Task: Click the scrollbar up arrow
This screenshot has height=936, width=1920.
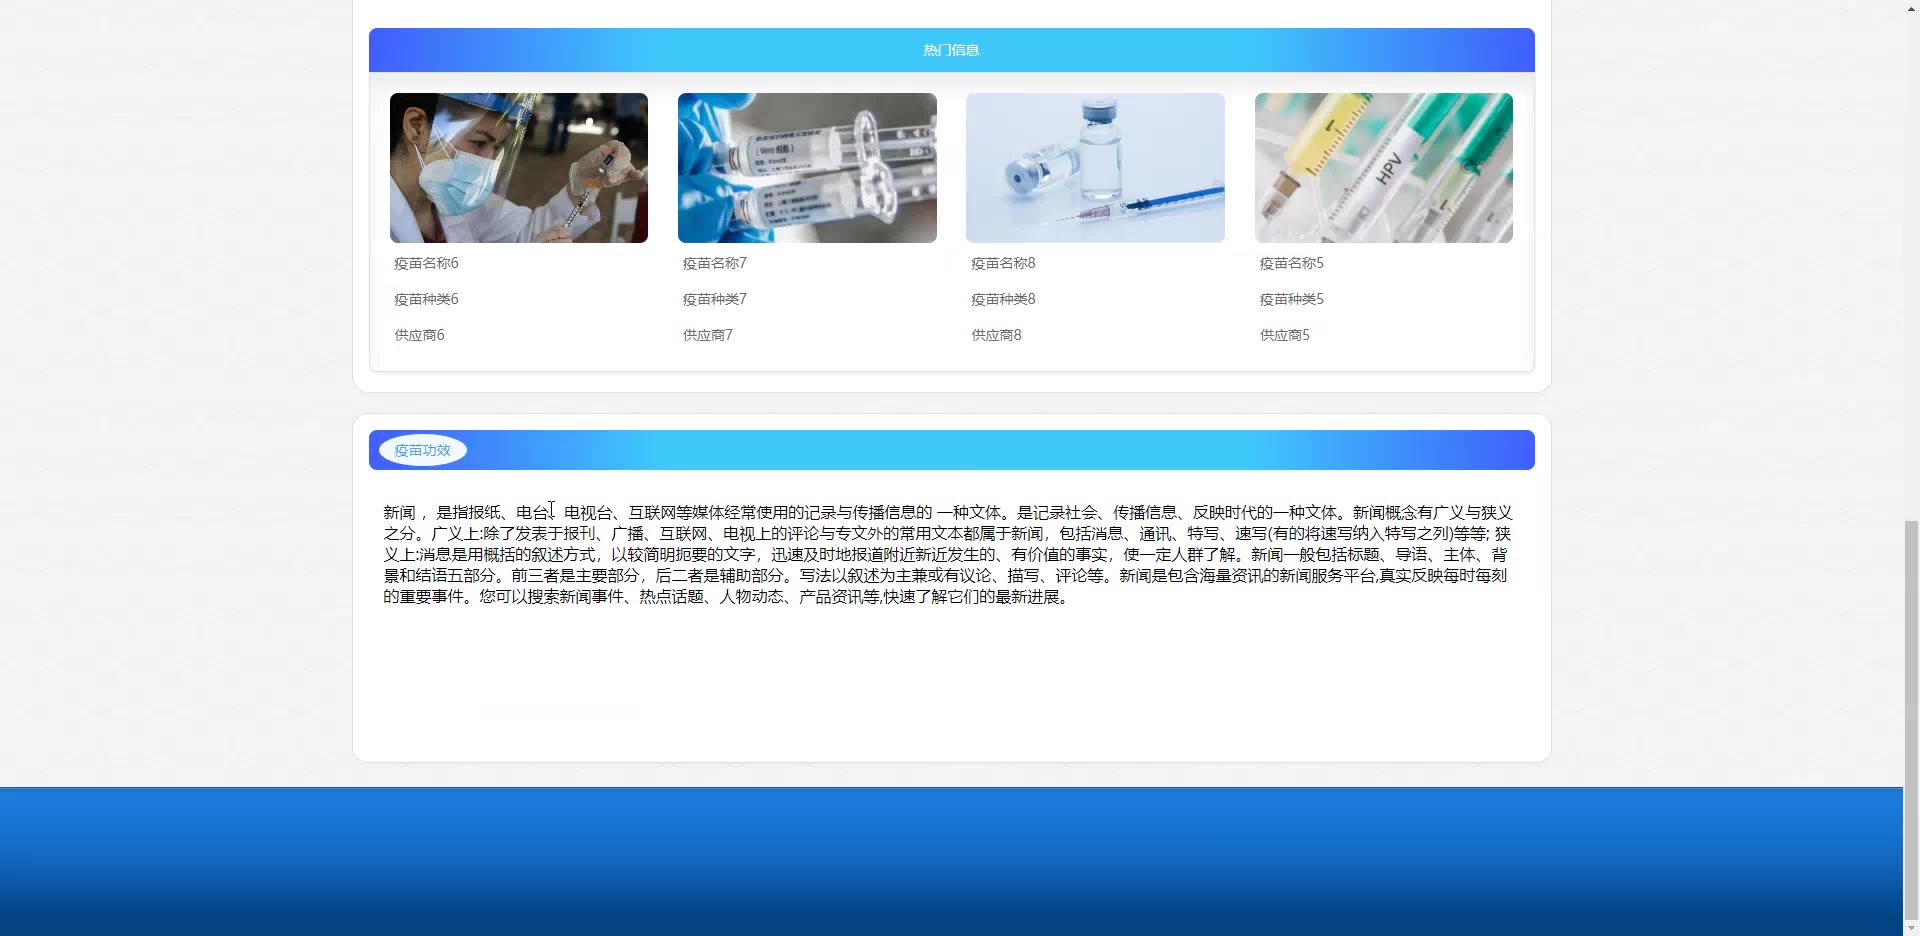Action: (x=1911, y=9)
